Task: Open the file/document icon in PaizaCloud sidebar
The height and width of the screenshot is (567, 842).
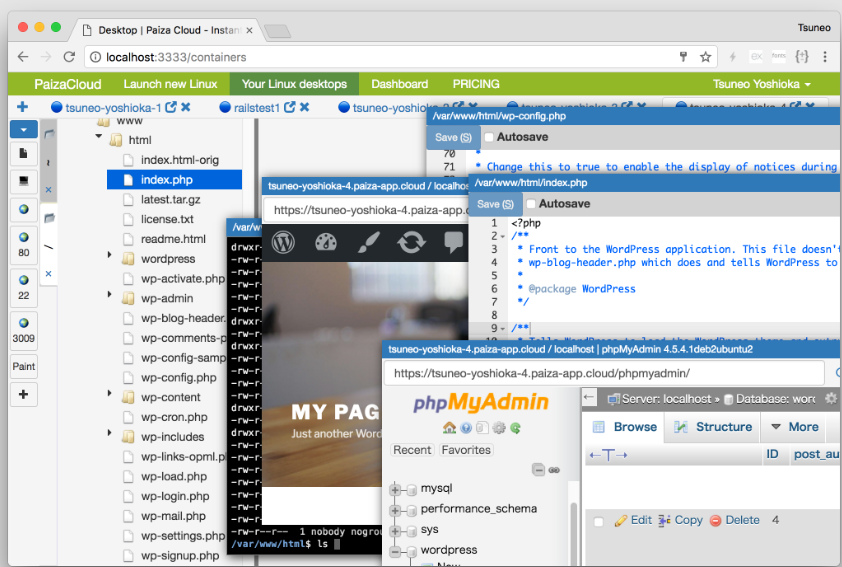Action: 24,154
